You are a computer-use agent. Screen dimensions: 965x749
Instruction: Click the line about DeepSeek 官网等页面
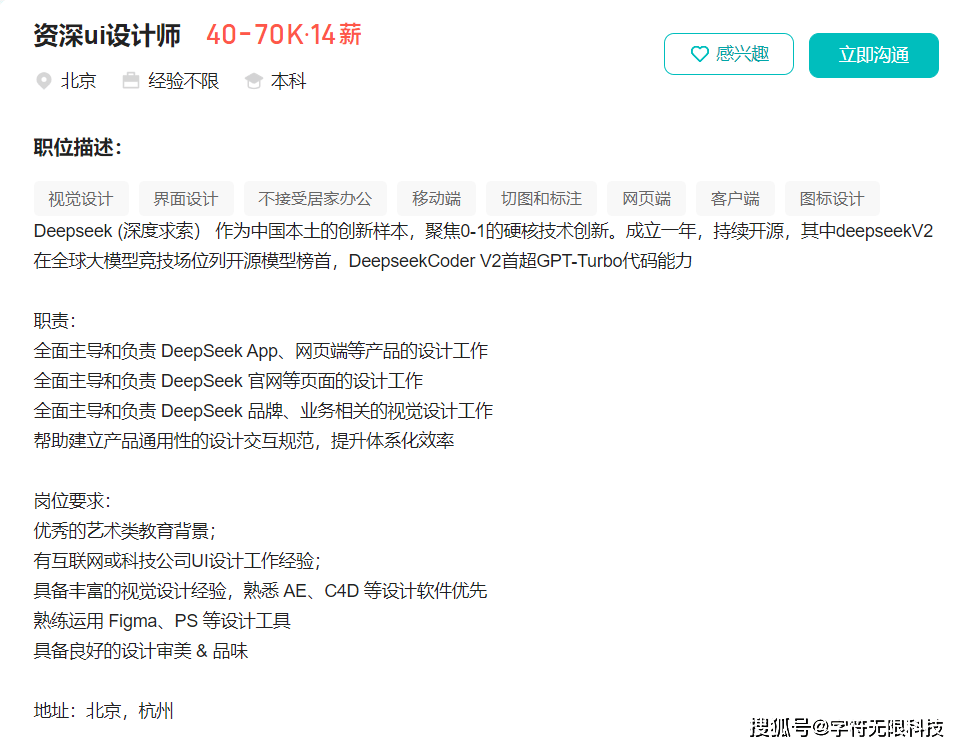(x=228, y=380)
